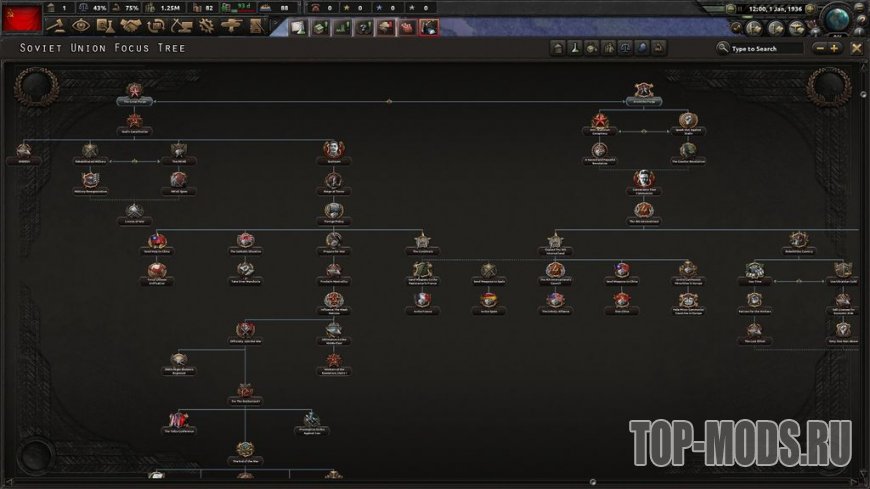Open the Recruit and Deploy tank icon
The height and width of the screenshot is (489, 870).
pos(231,26)
